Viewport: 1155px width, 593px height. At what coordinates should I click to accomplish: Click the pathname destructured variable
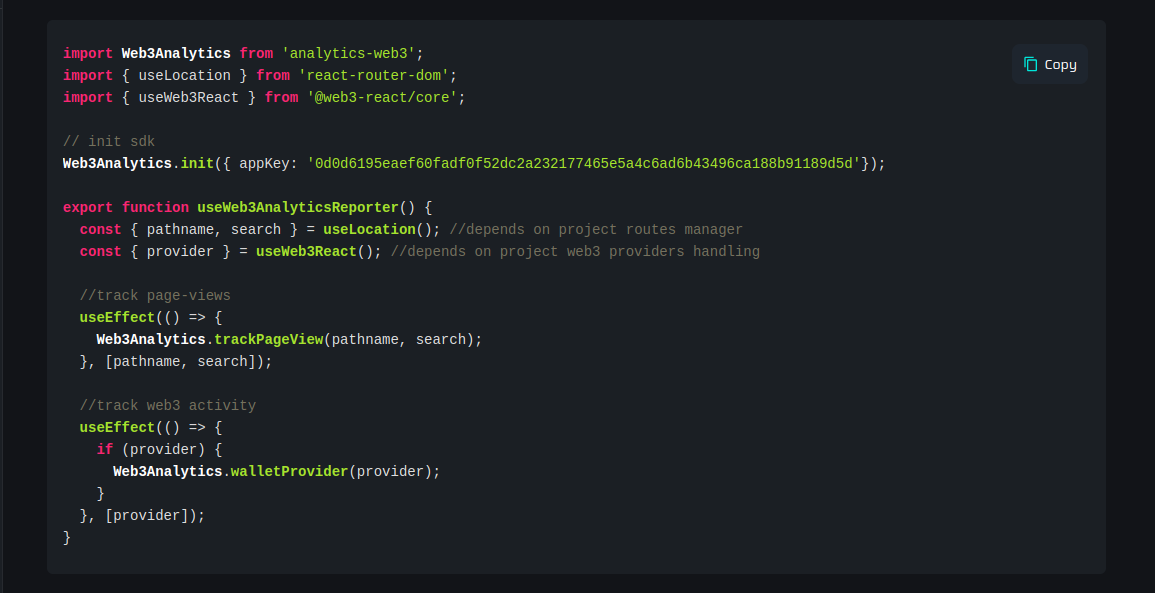pos(181,229)
